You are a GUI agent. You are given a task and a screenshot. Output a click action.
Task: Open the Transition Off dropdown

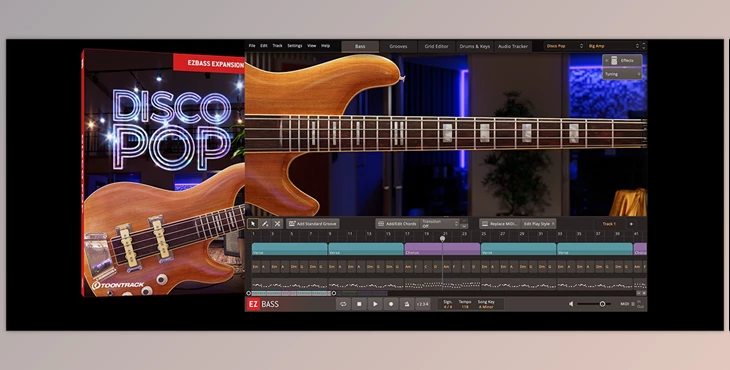click(x=439, y=224)
